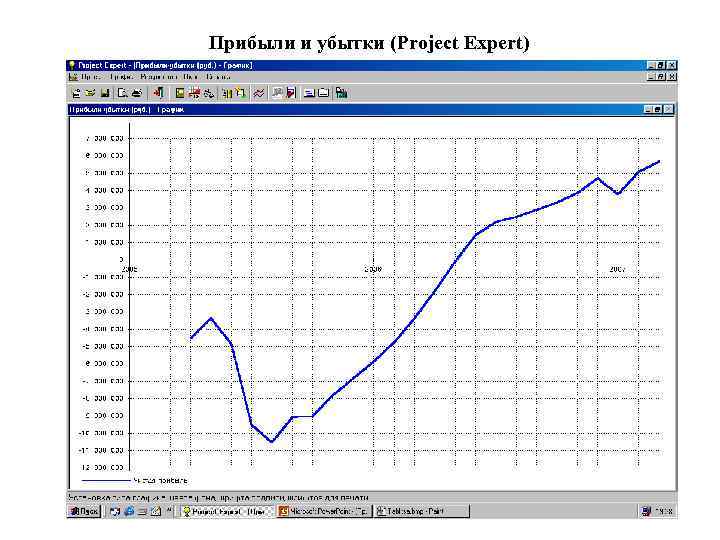Click the black bicycle-like toolbar icon
The image size is (720, 540).
209,93
